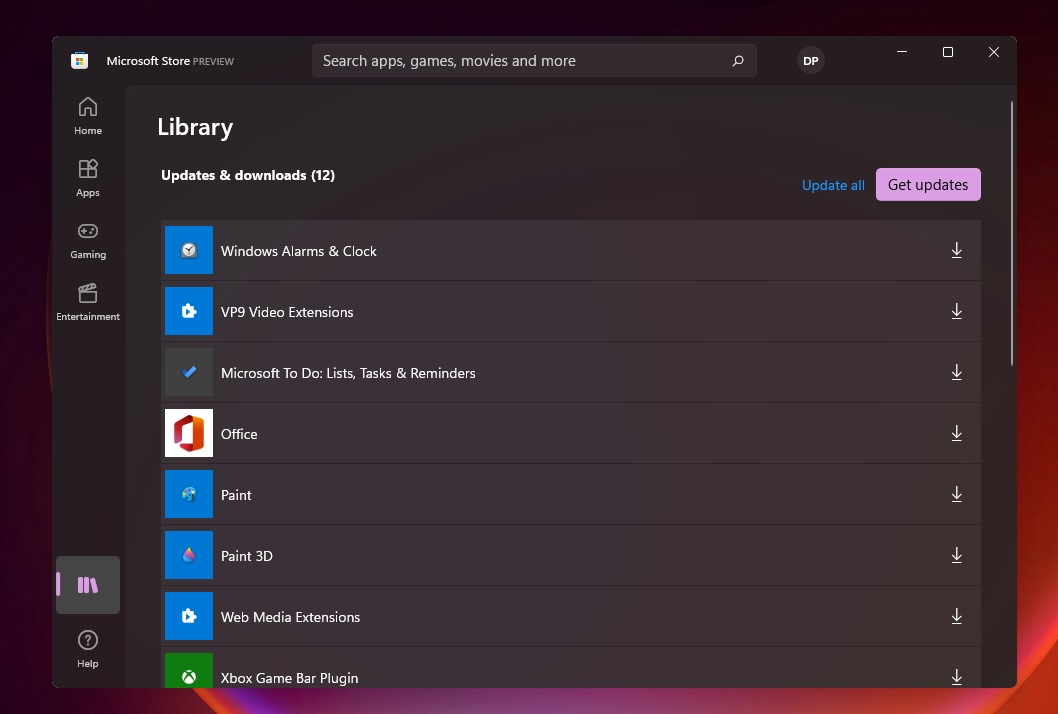Open the DP account profile
The height and width of the screenshot is (714, 1058).
[810, 61]
